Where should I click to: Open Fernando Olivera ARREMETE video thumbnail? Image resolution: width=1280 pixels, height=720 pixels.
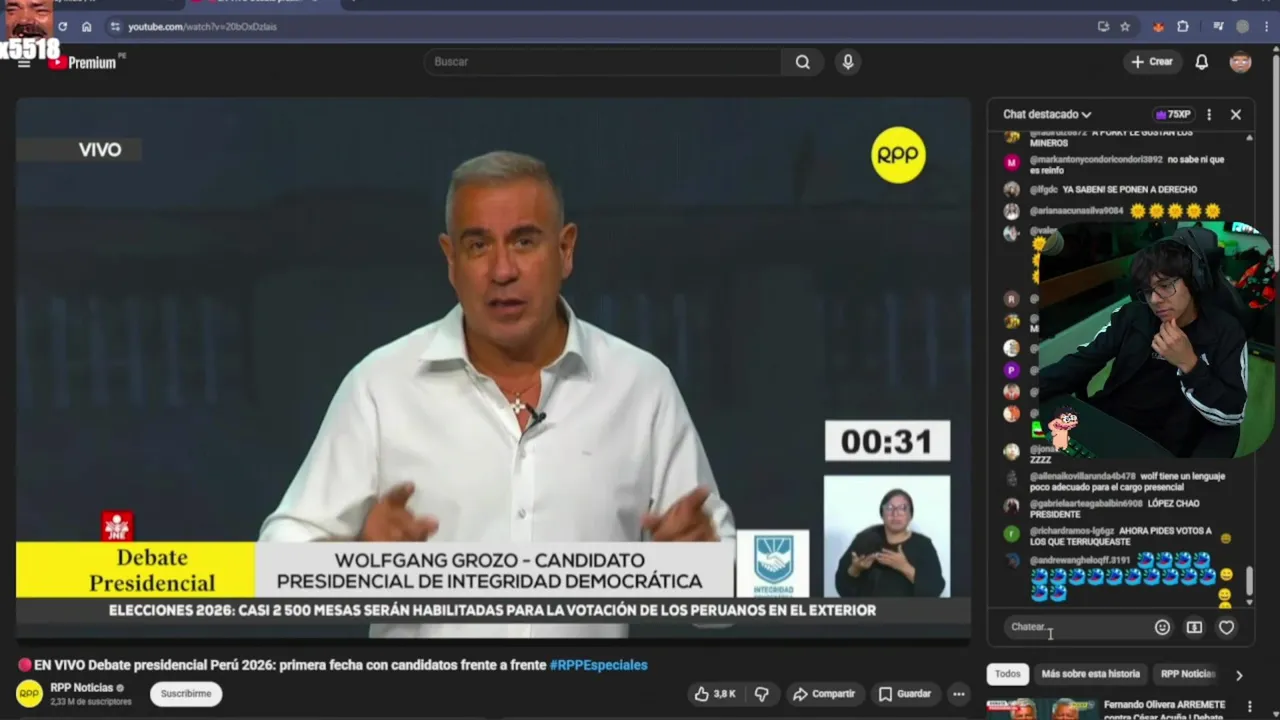[x=1041, y=709]
